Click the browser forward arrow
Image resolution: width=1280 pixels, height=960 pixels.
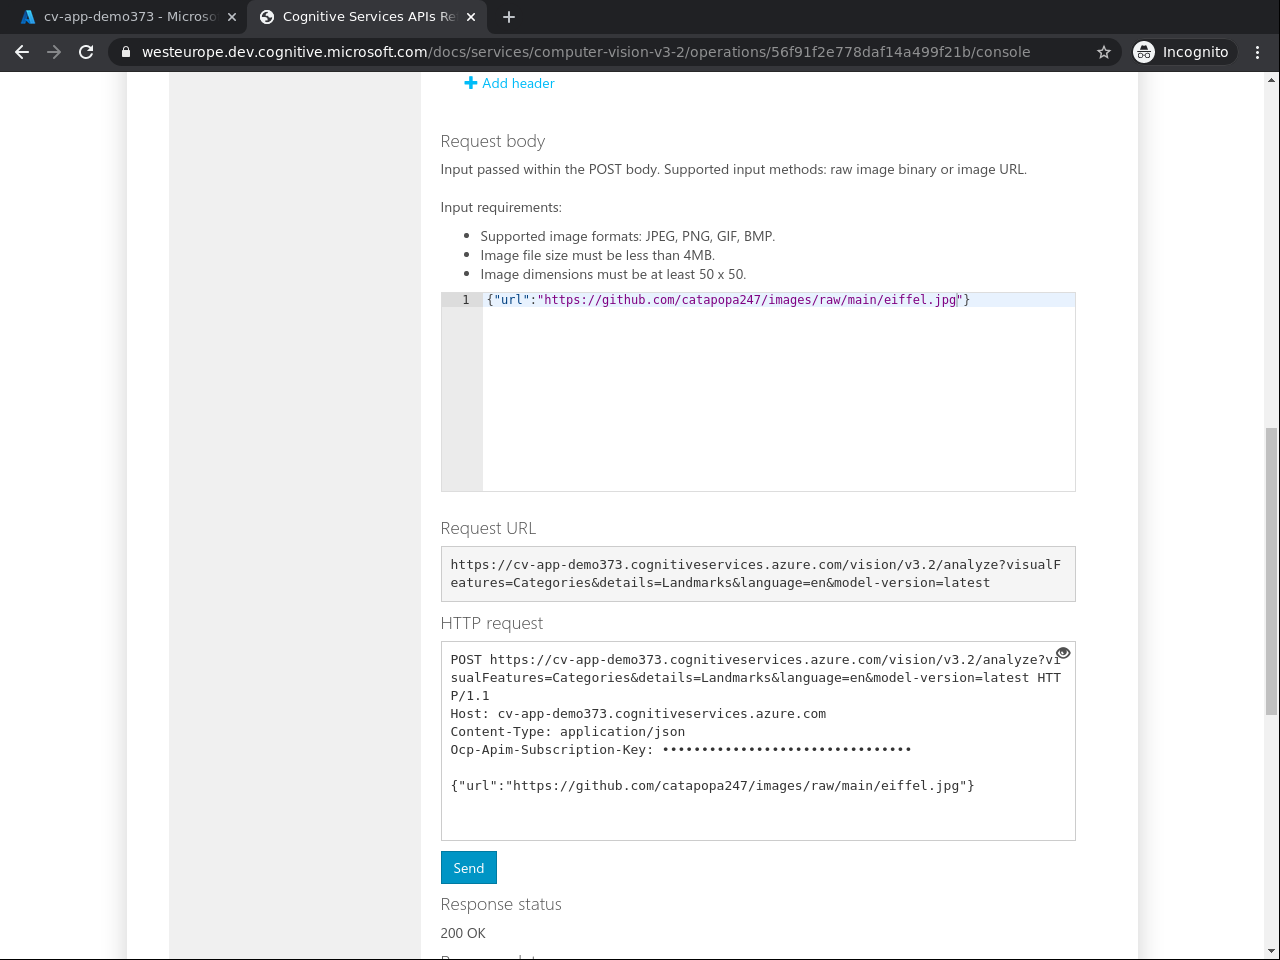pyautogui.click(x=54, y=52)
